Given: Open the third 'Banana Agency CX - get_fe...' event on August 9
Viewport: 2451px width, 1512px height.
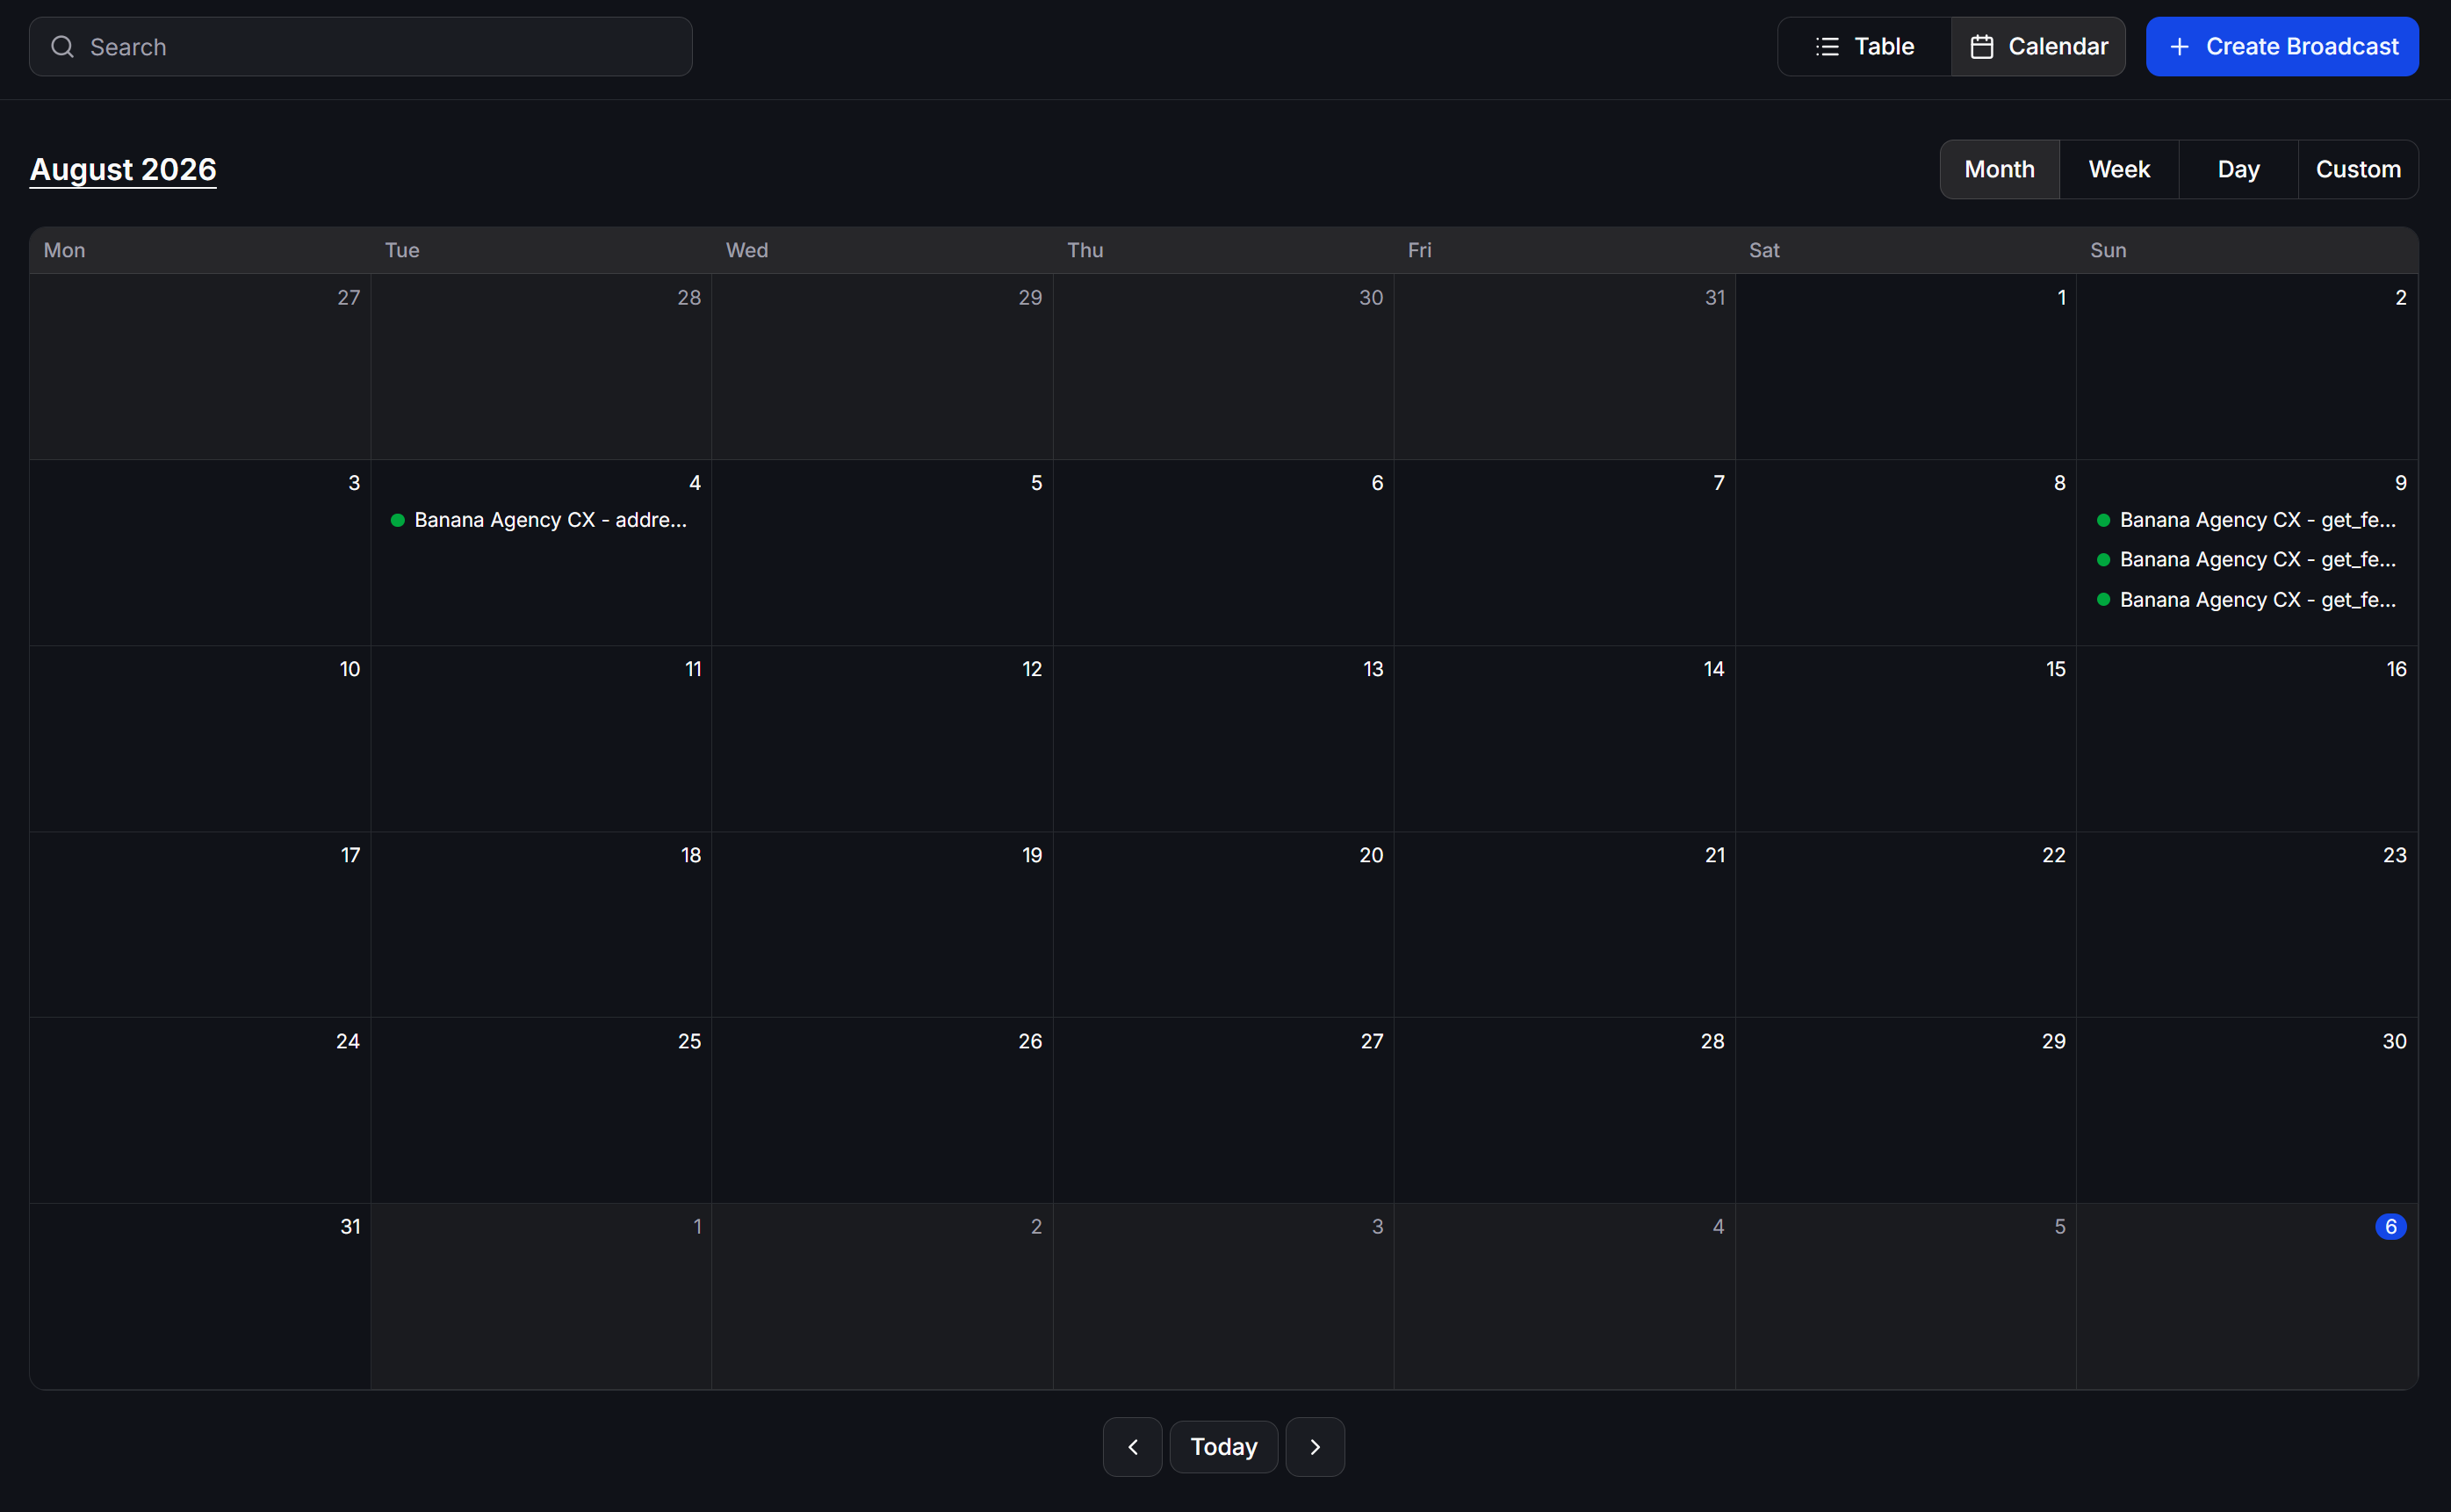Looking at the screenshot, I should 2247,600.
